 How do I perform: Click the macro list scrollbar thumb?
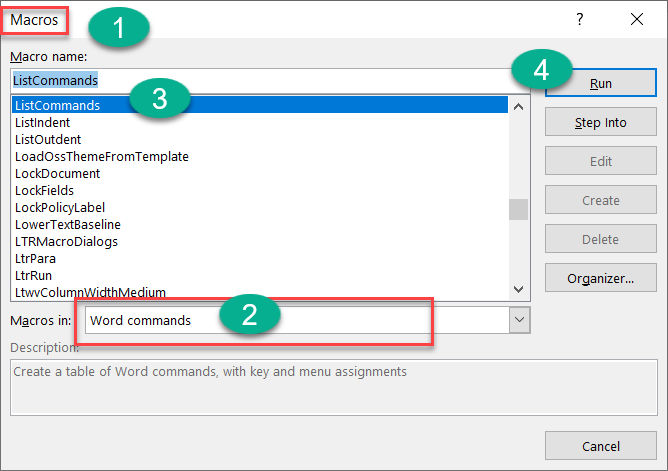518,209
